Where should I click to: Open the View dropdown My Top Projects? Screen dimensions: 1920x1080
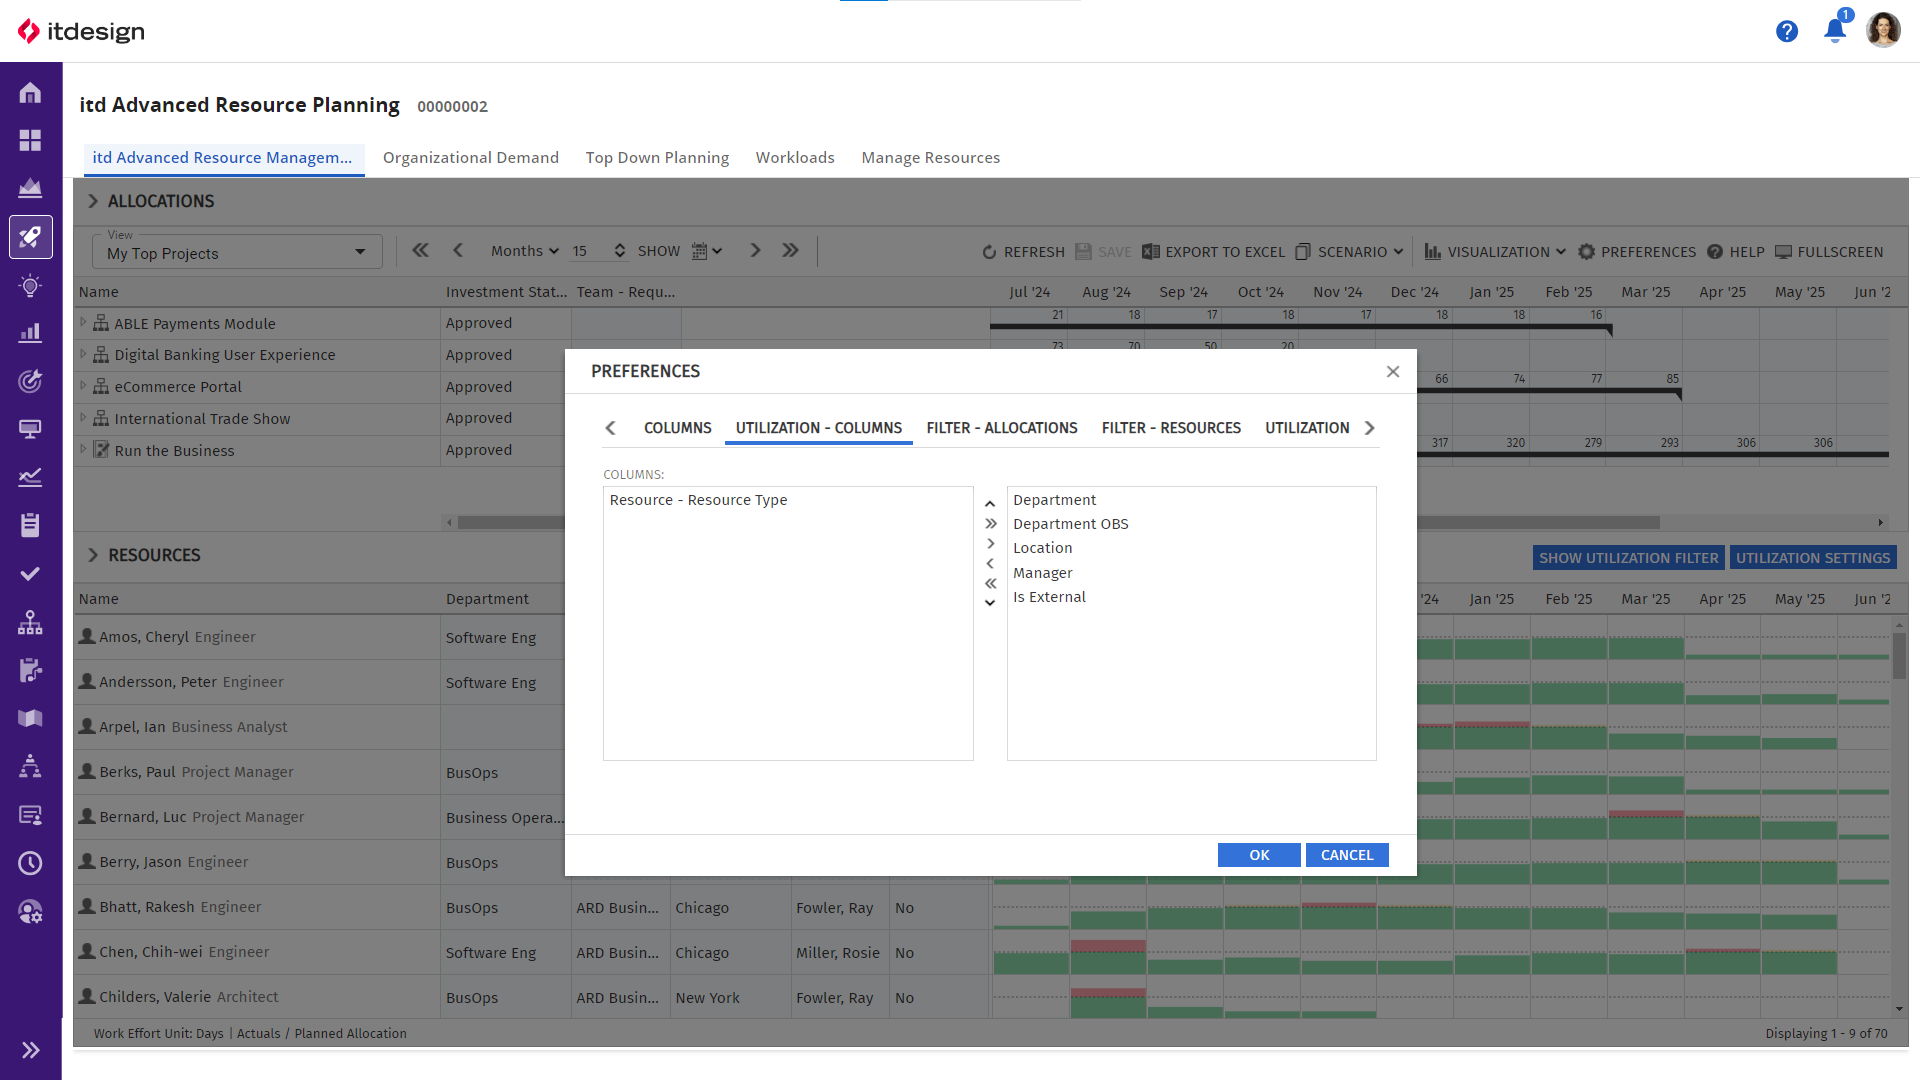(237, 253)
